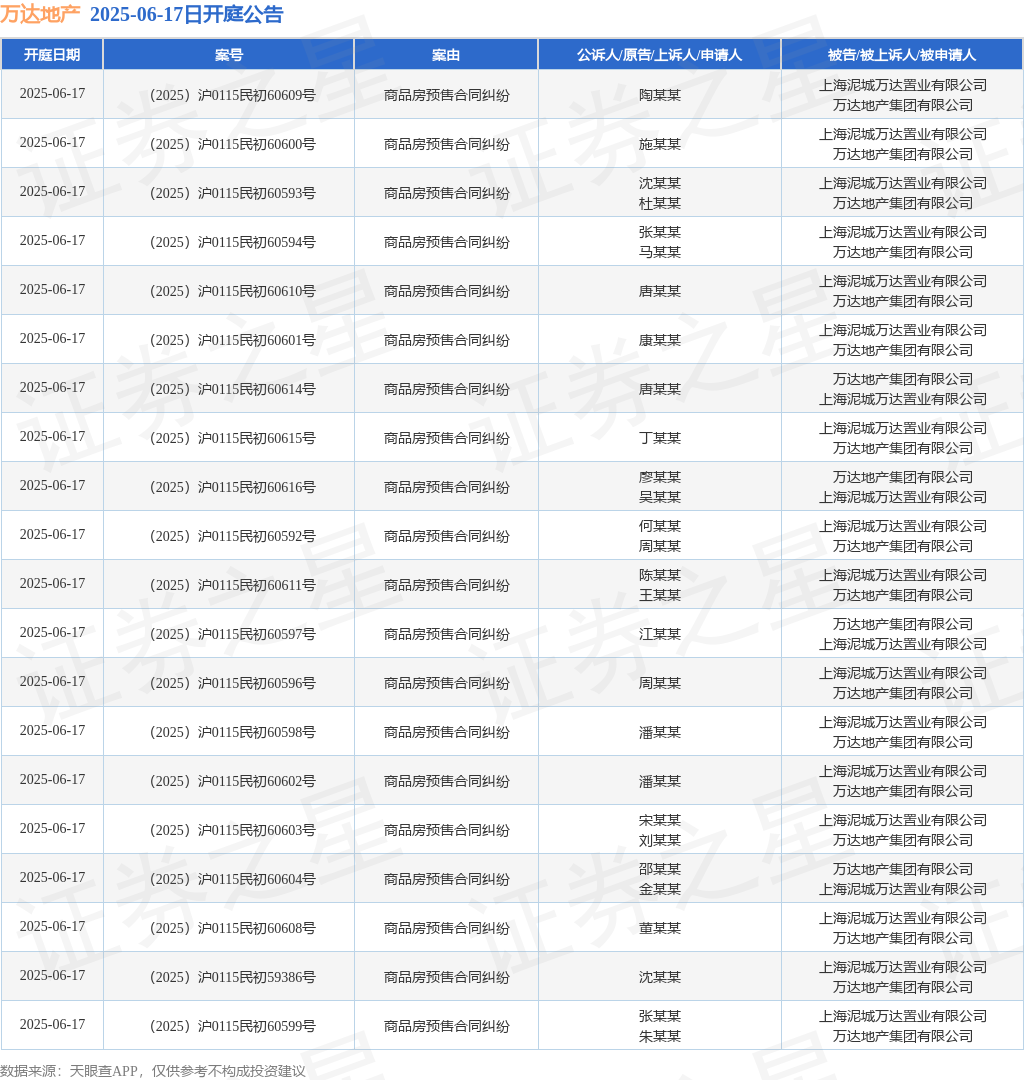Click plaintiff name 陶某某
Screen dimensions: 1024x1080
[x=660, y=95]
